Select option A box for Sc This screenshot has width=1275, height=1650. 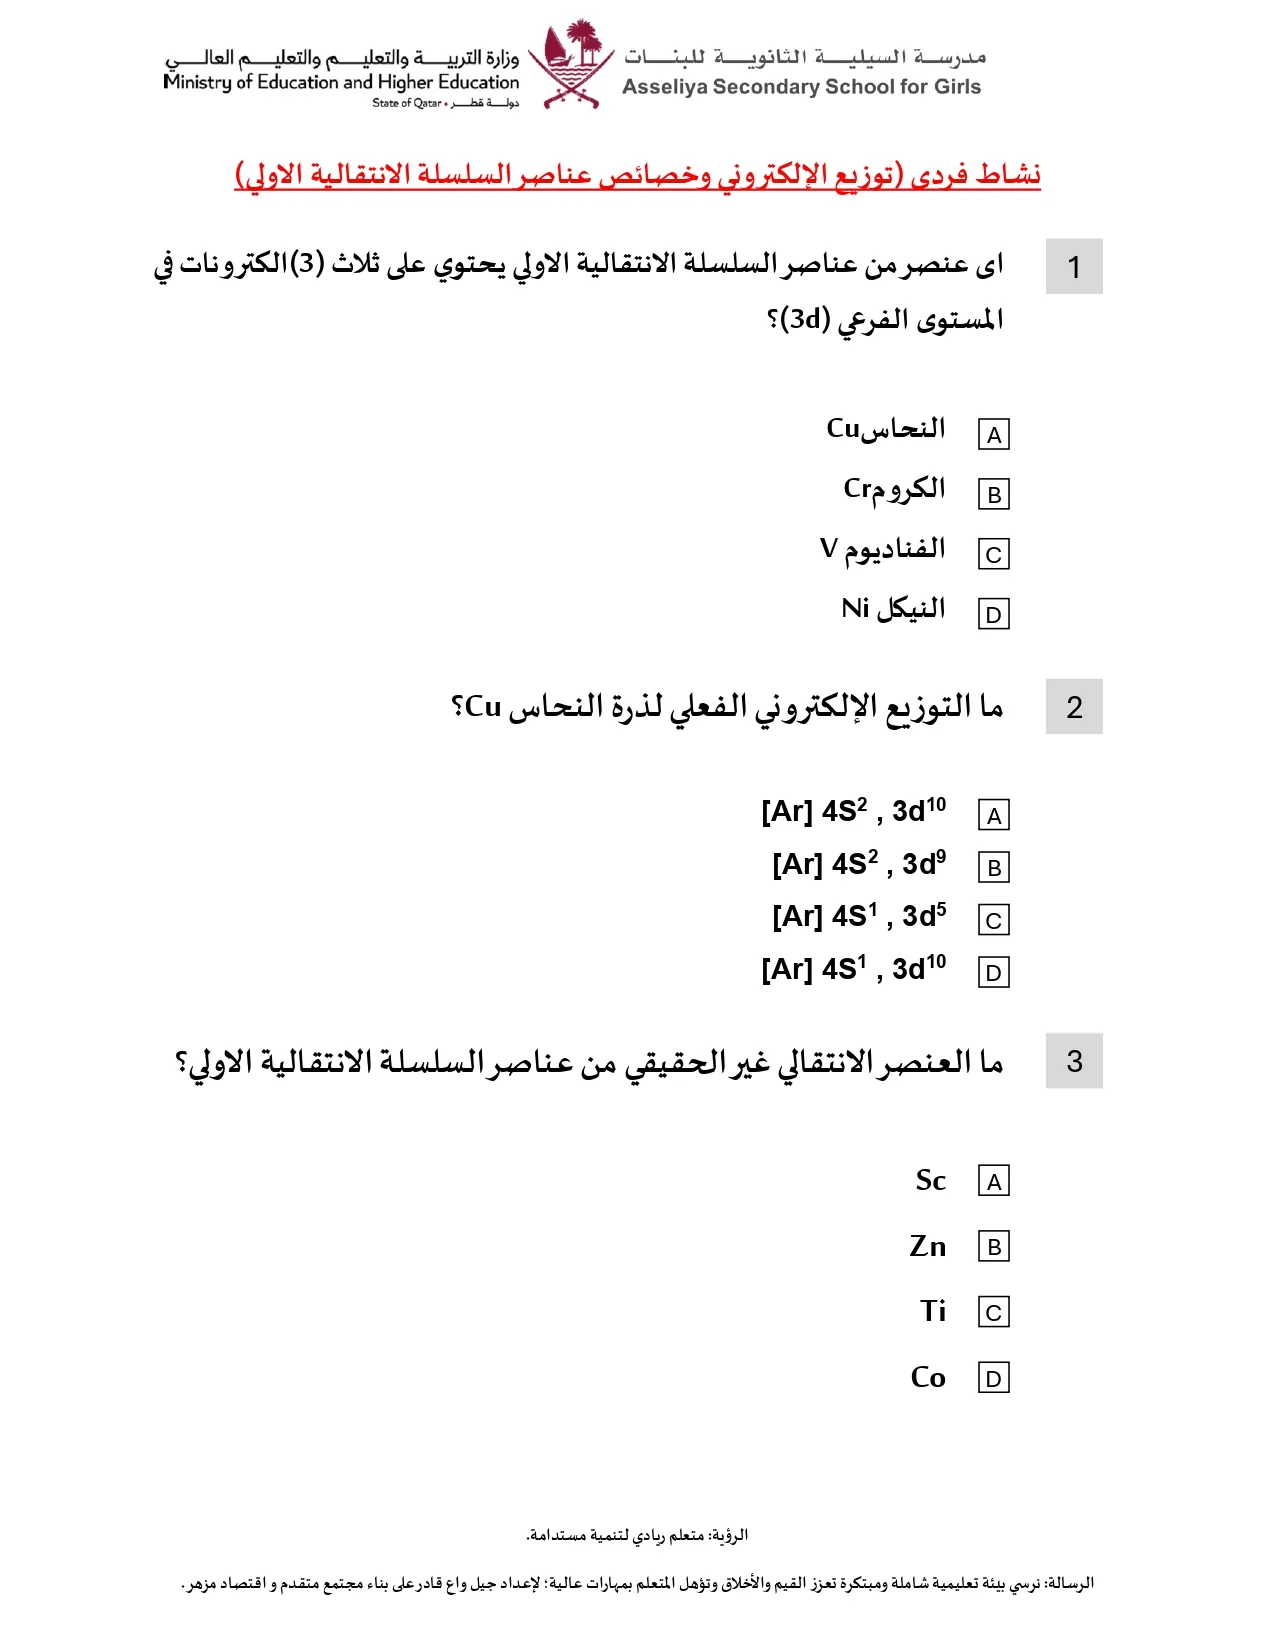click(x=993, y=1182)
